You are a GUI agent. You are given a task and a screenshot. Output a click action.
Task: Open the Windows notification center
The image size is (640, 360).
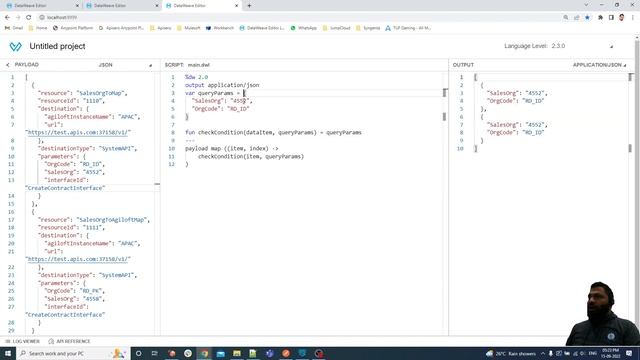click(629, 353)
